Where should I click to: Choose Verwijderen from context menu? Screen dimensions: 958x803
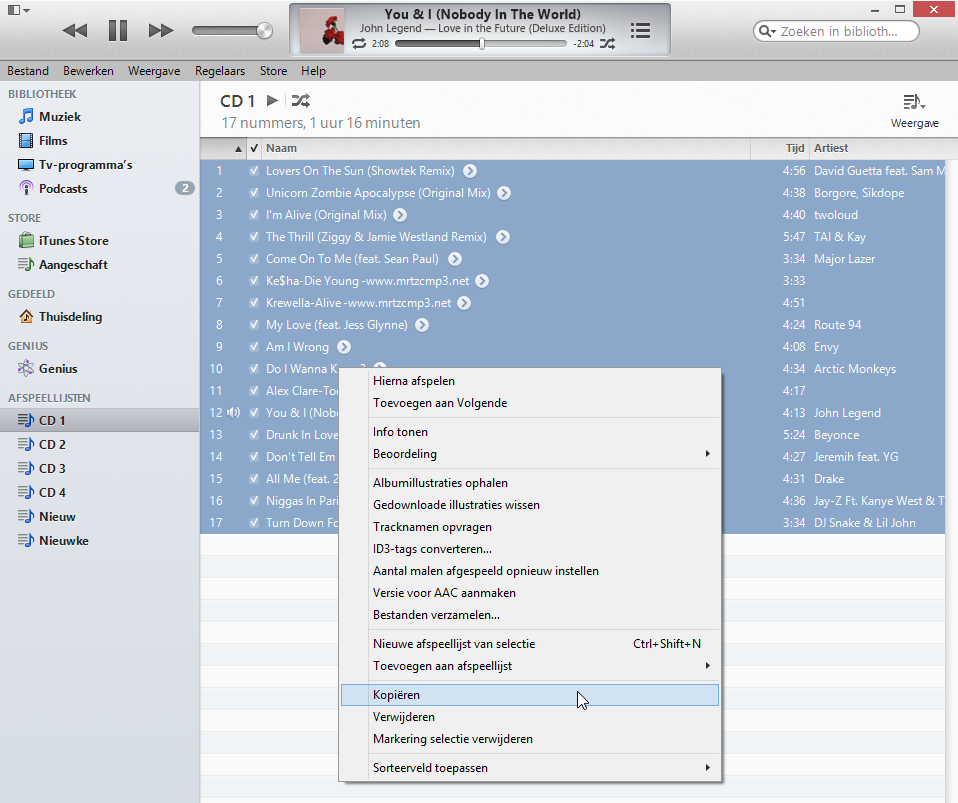(530, 717)
